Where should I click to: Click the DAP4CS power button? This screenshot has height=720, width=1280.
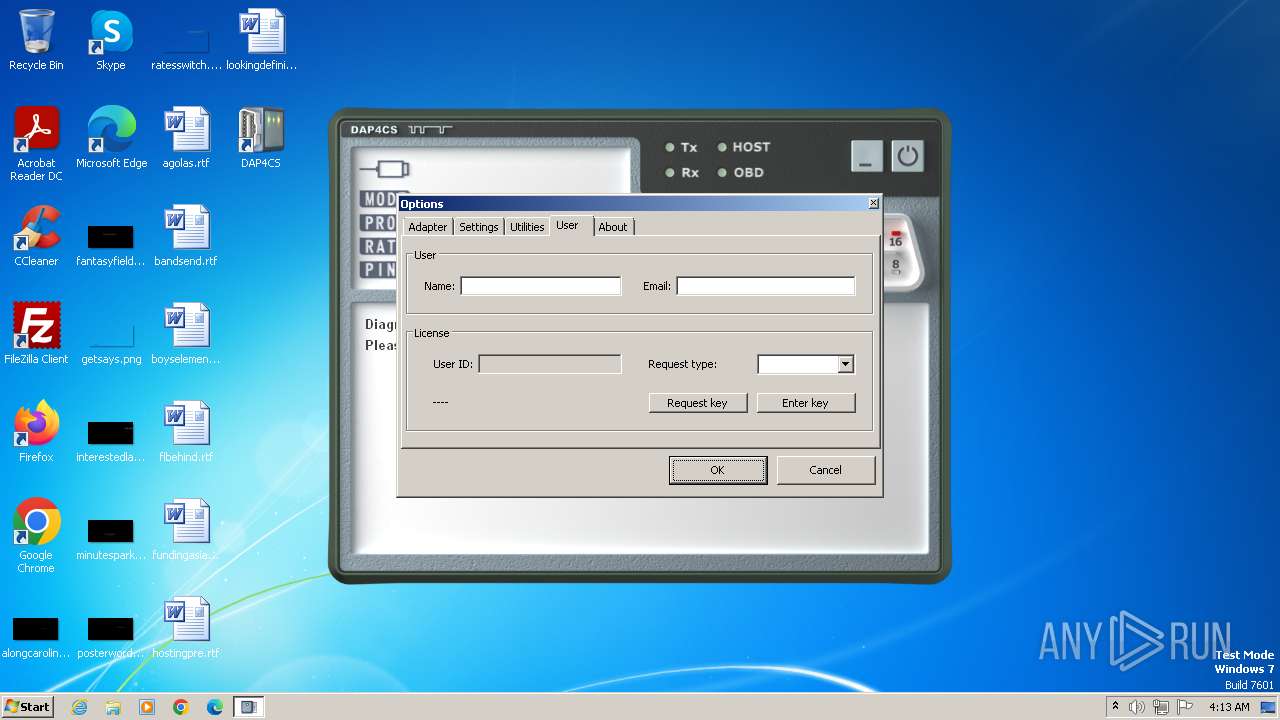[x=907, y=156]
